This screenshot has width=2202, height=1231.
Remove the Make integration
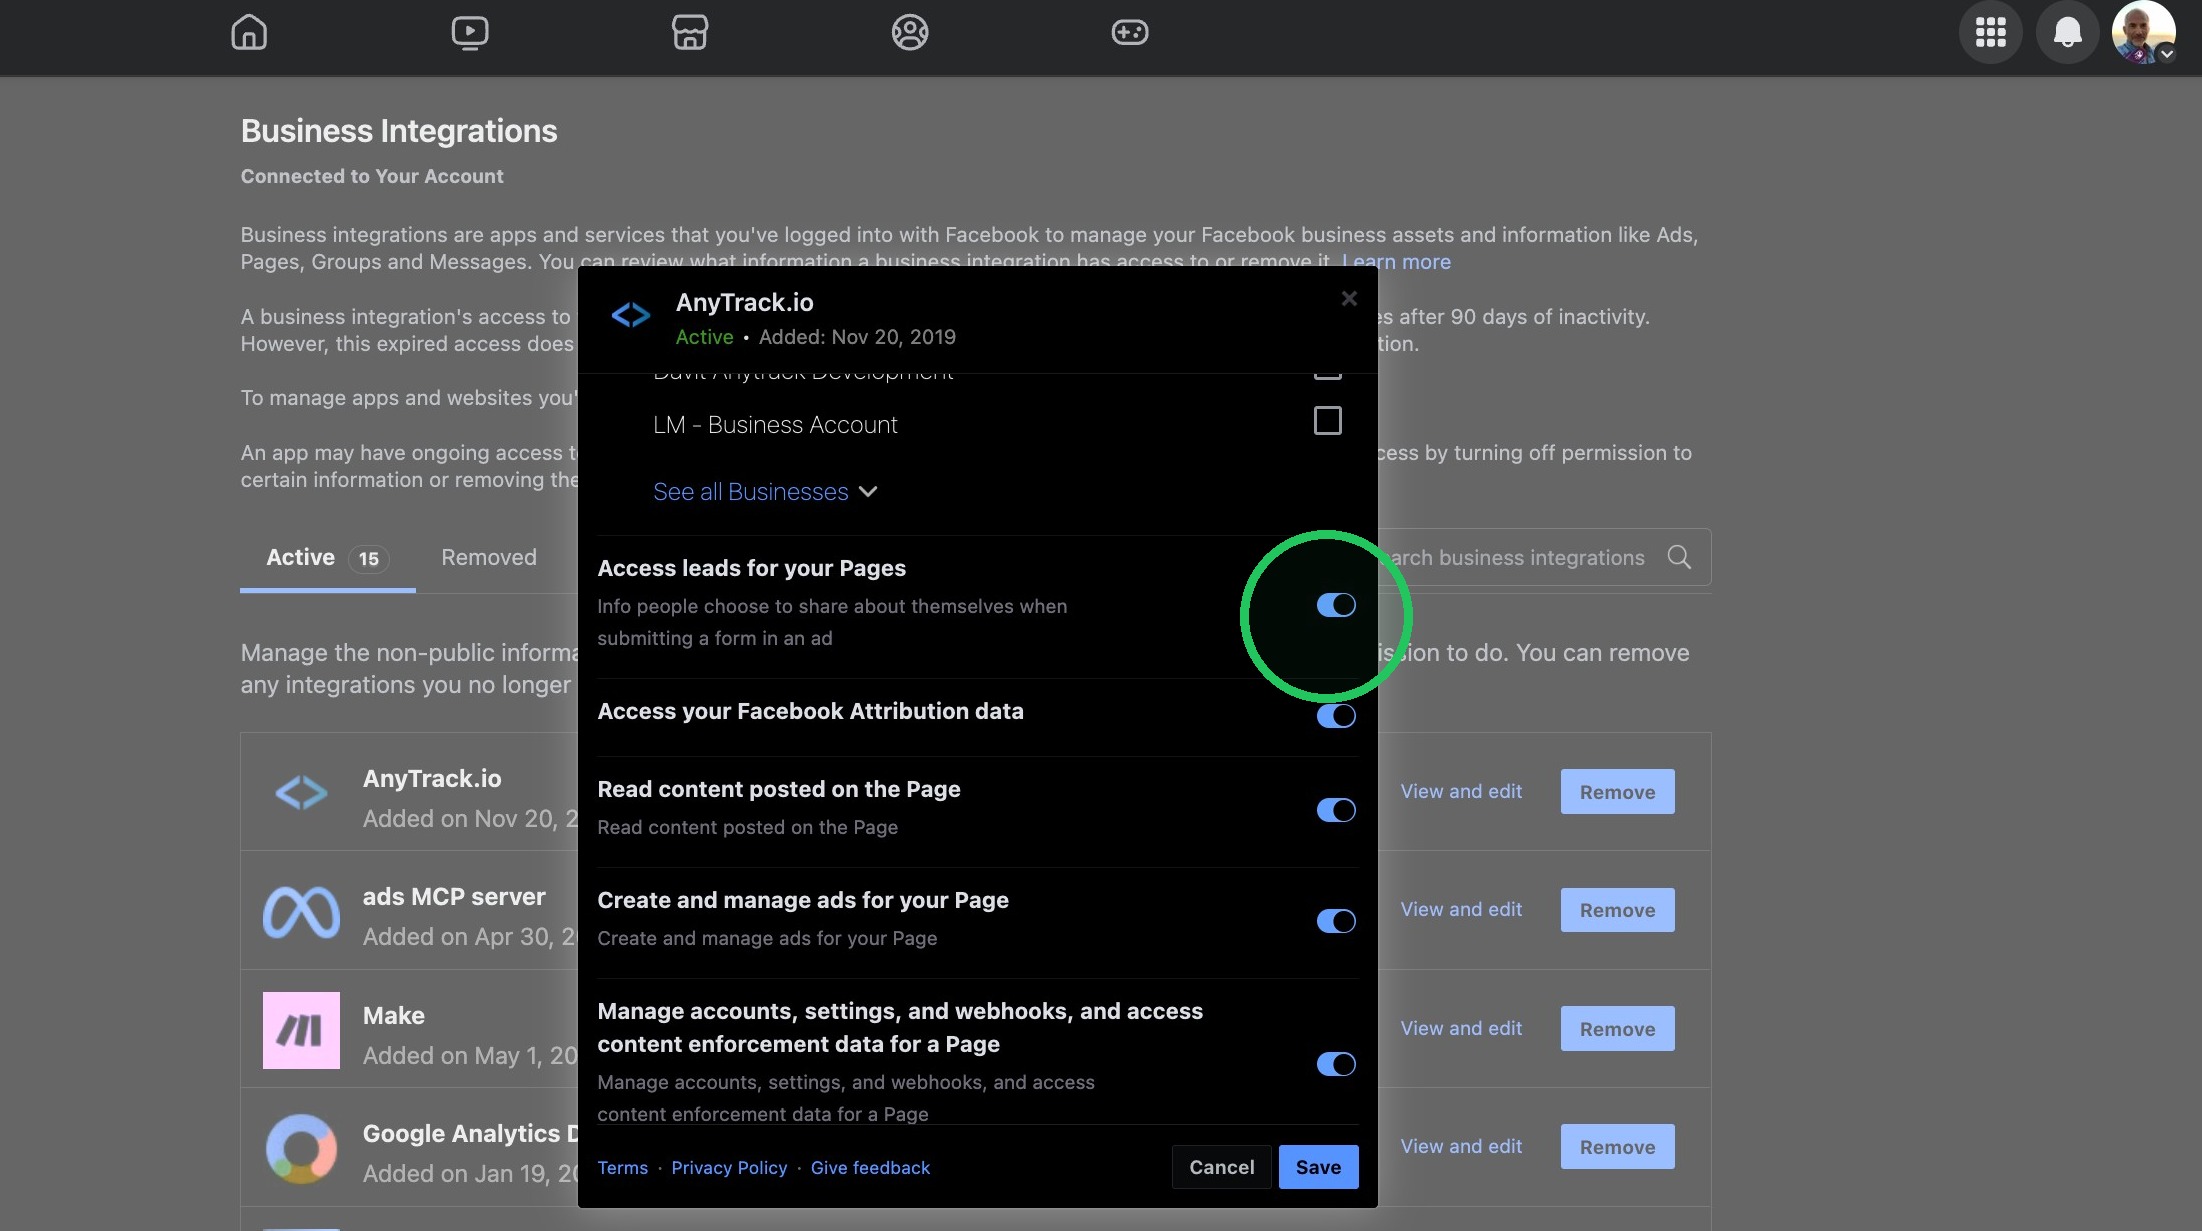tap(1617, 1029)
